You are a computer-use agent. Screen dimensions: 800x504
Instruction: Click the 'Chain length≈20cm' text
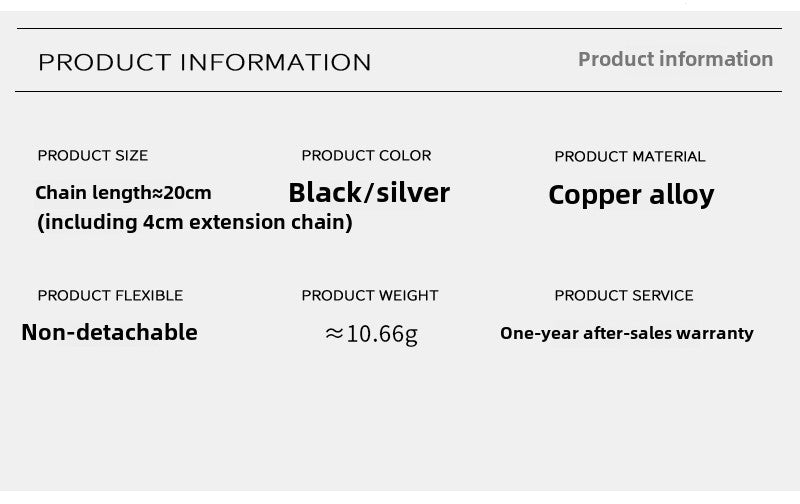click(x=123, y=192)
